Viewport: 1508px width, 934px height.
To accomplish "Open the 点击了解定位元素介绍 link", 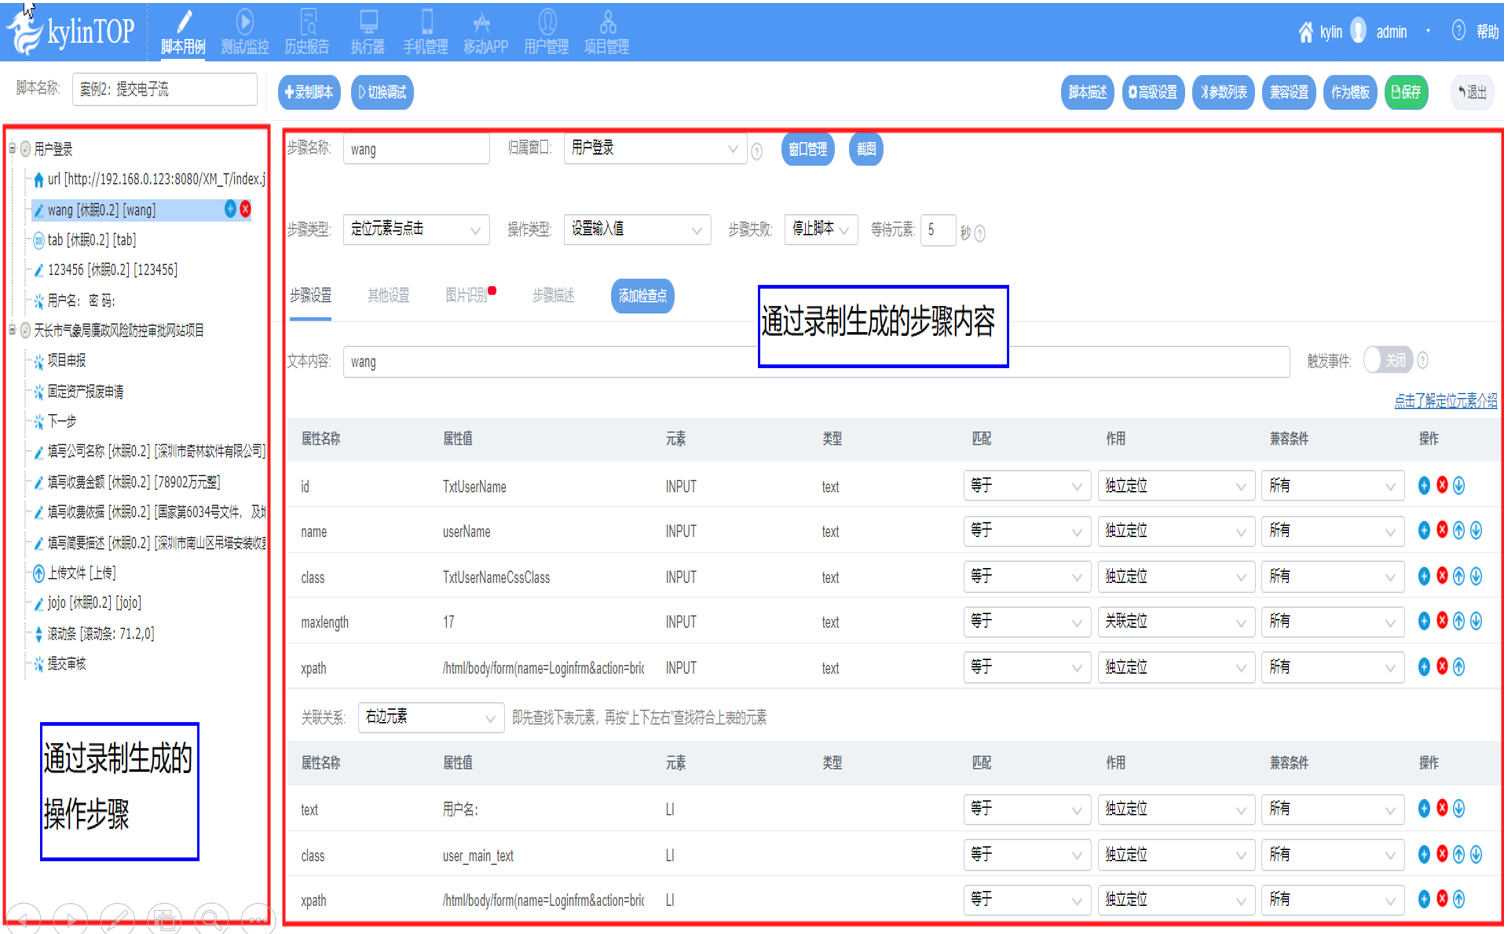I will click(x=1444, y=401).
